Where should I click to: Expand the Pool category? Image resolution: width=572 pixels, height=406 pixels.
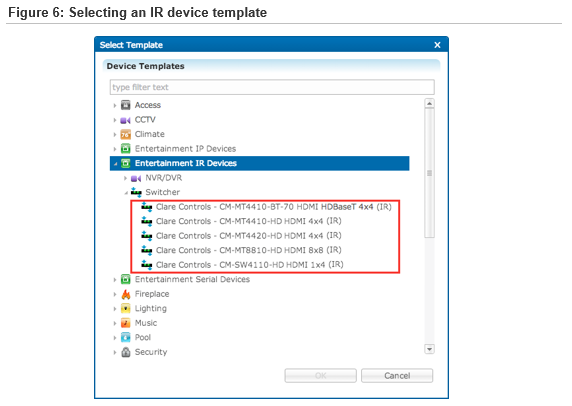(115, 338)
